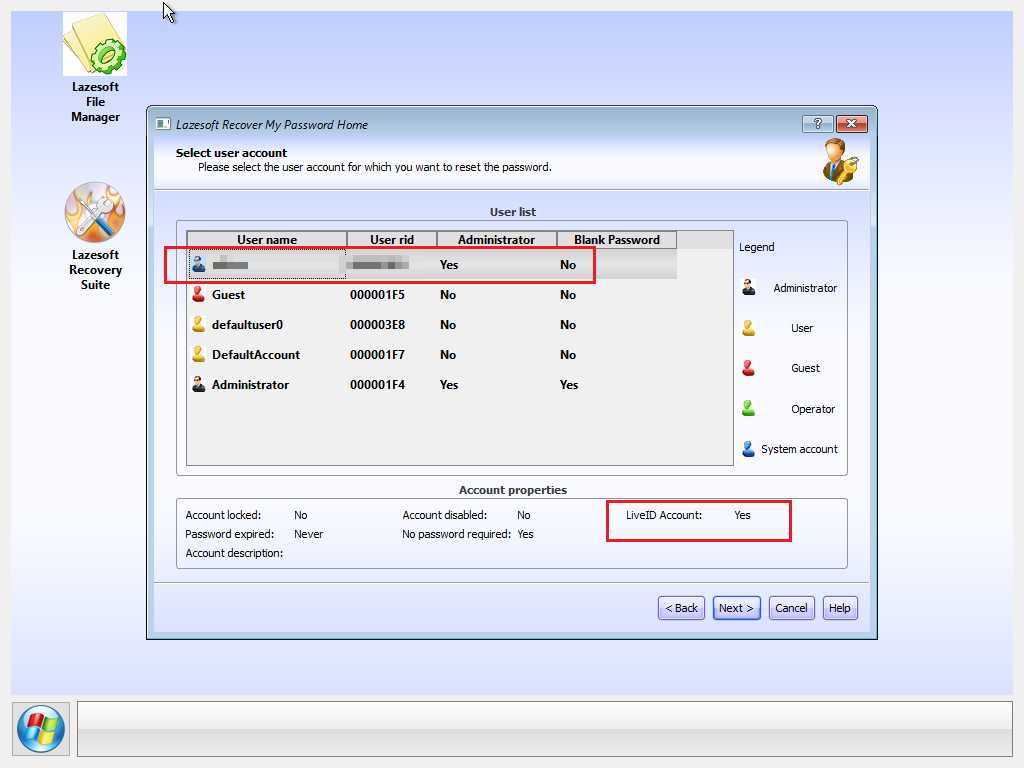Click the Administrator row user icon
The height and width of the screenshot is (768, 1024).
199,385
